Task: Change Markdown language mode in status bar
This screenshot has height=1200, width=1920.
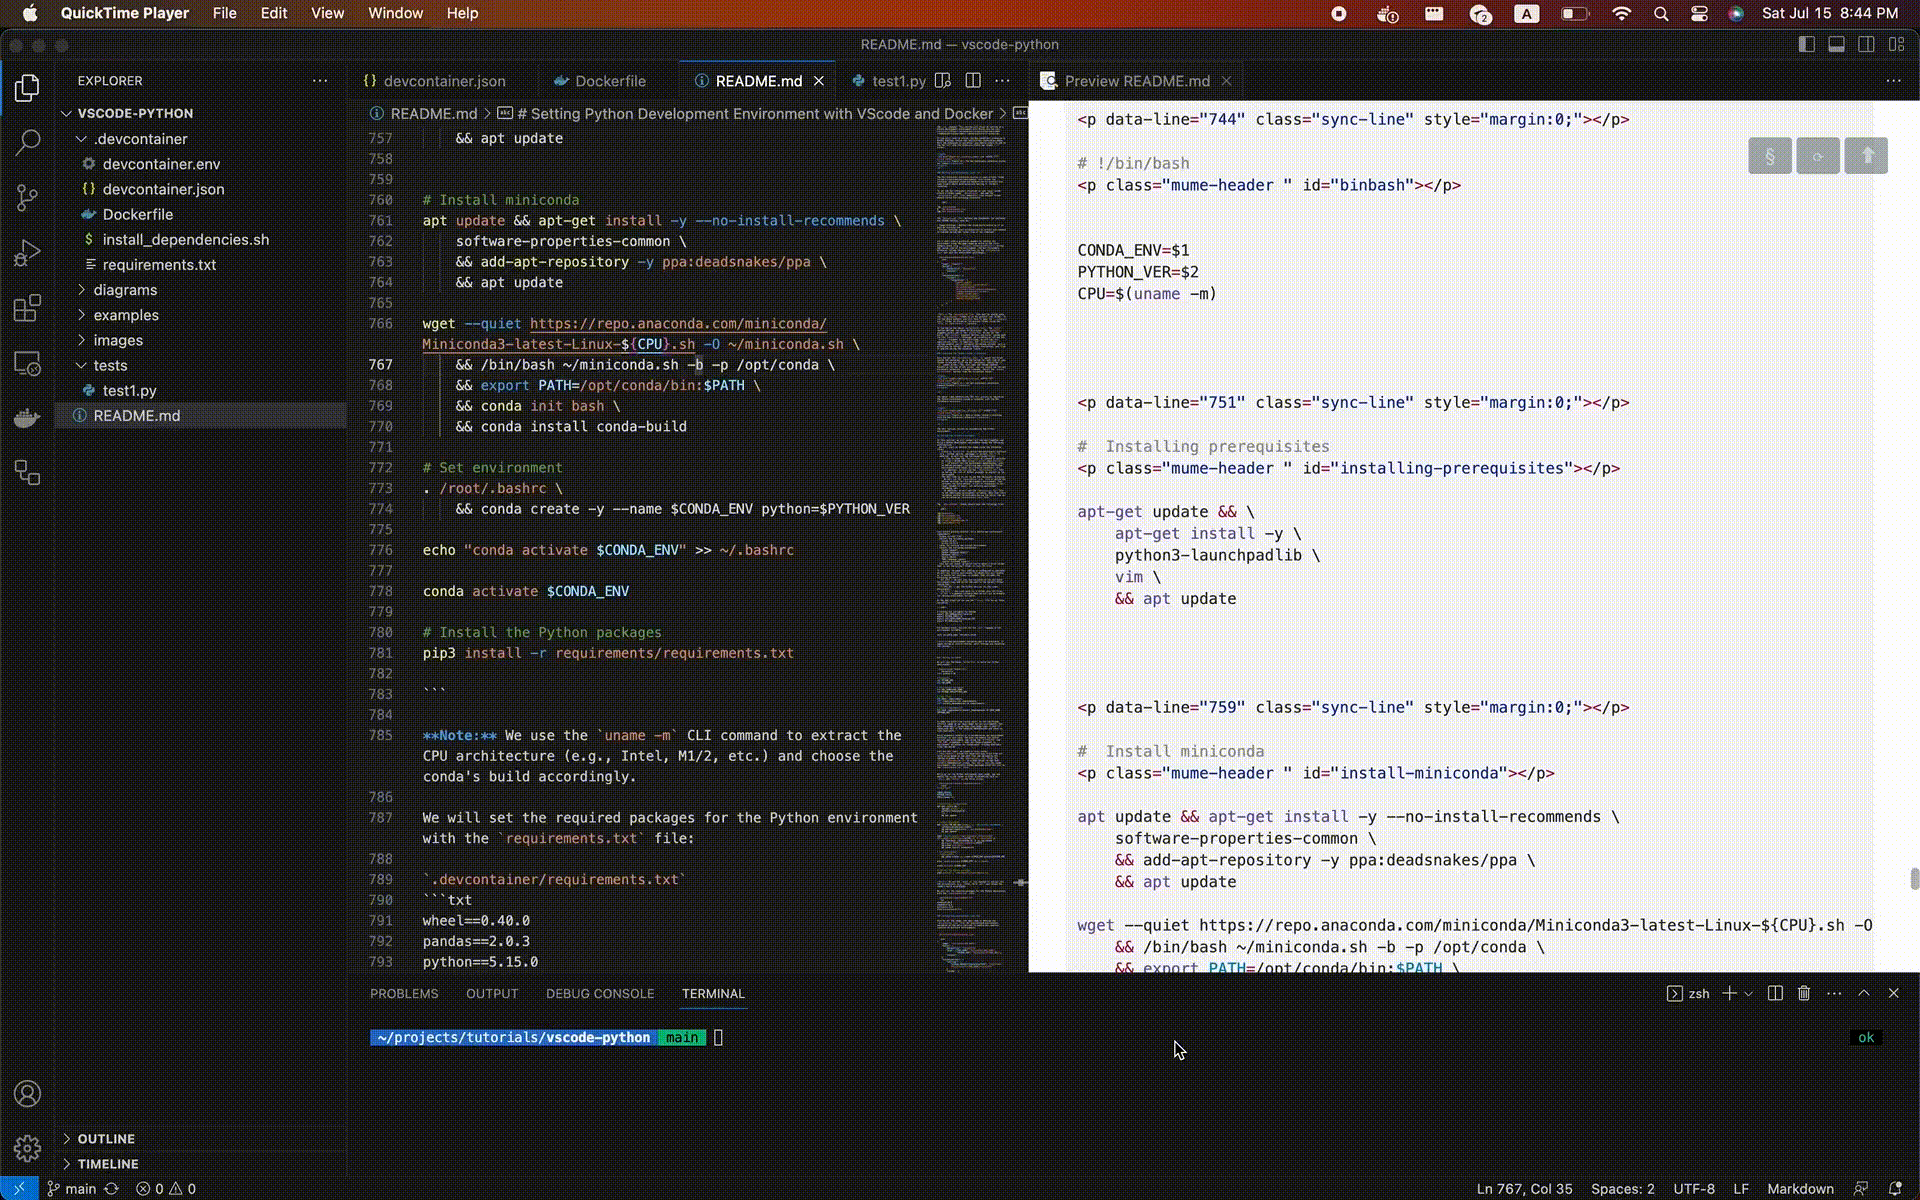Action: coord(1800,1189)
